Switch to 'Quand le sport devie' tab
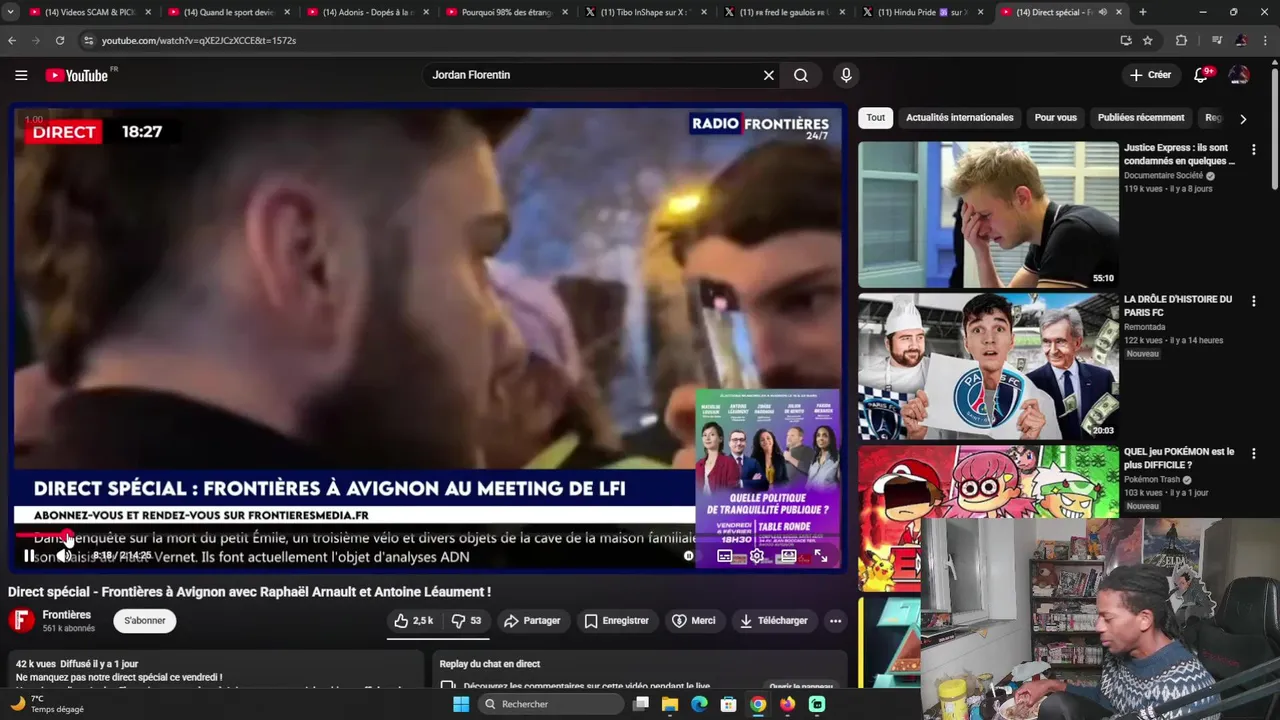The height and width of the screenshot is (720, 1280). click(229, 12)
